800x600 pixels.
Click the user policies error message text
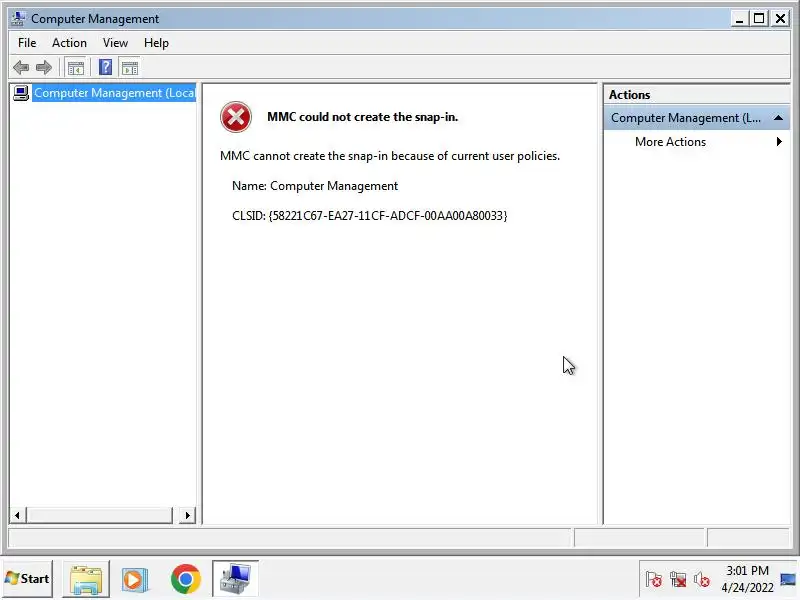390,156
